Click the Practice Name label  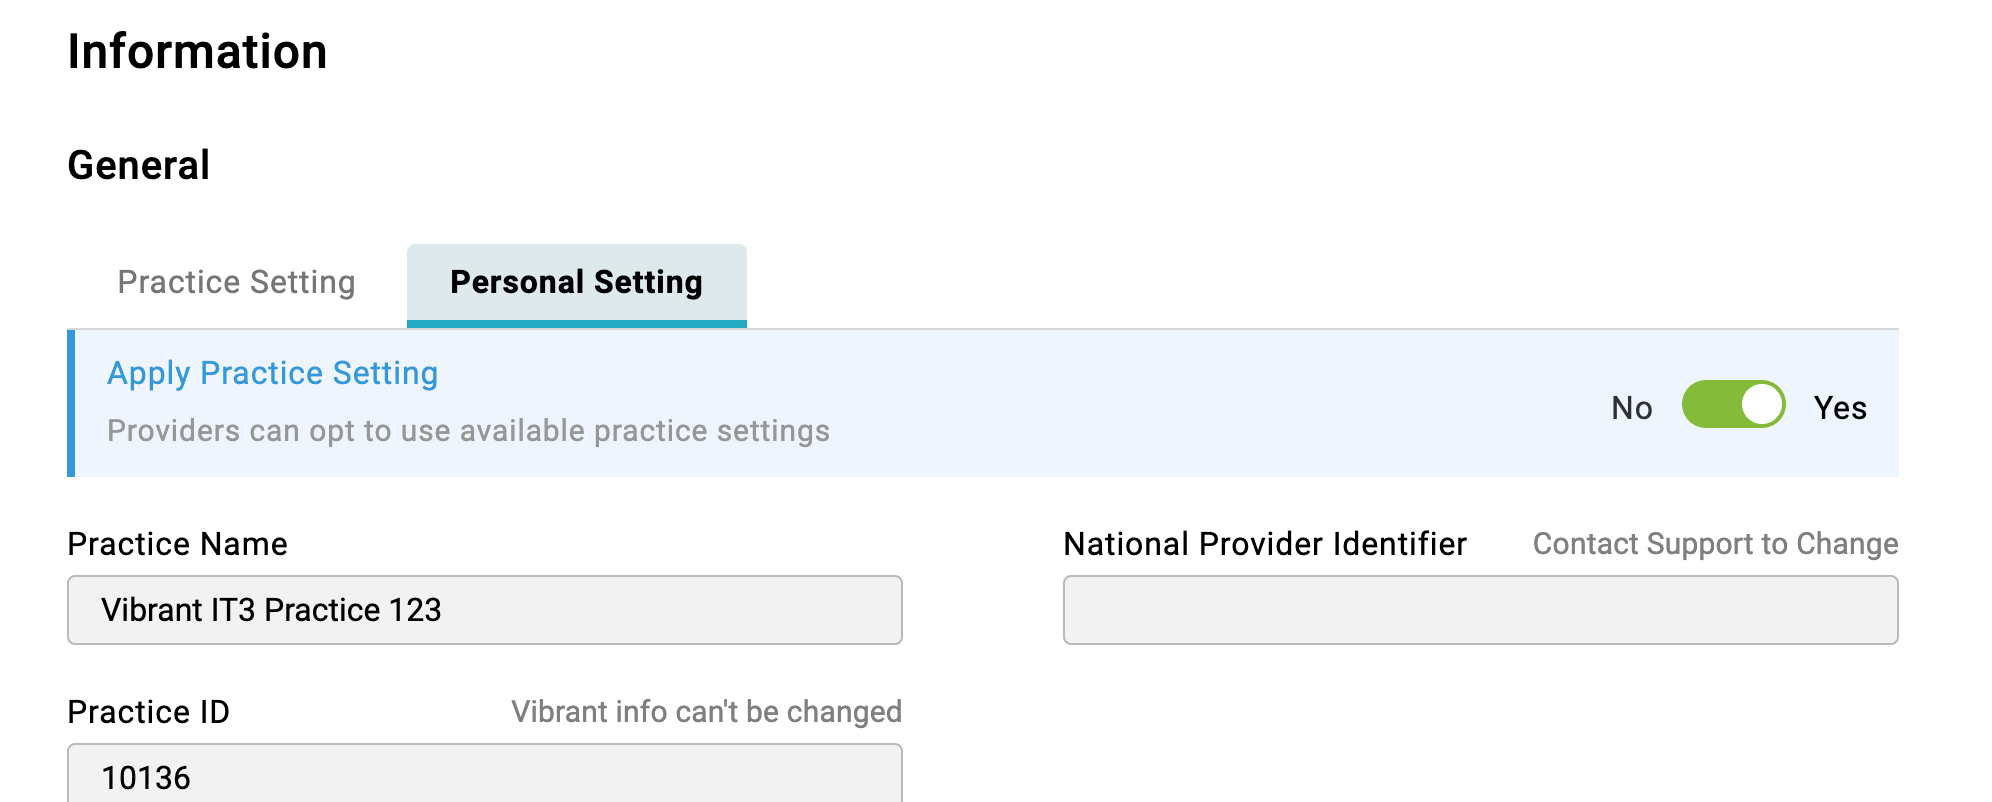[177, 544]
